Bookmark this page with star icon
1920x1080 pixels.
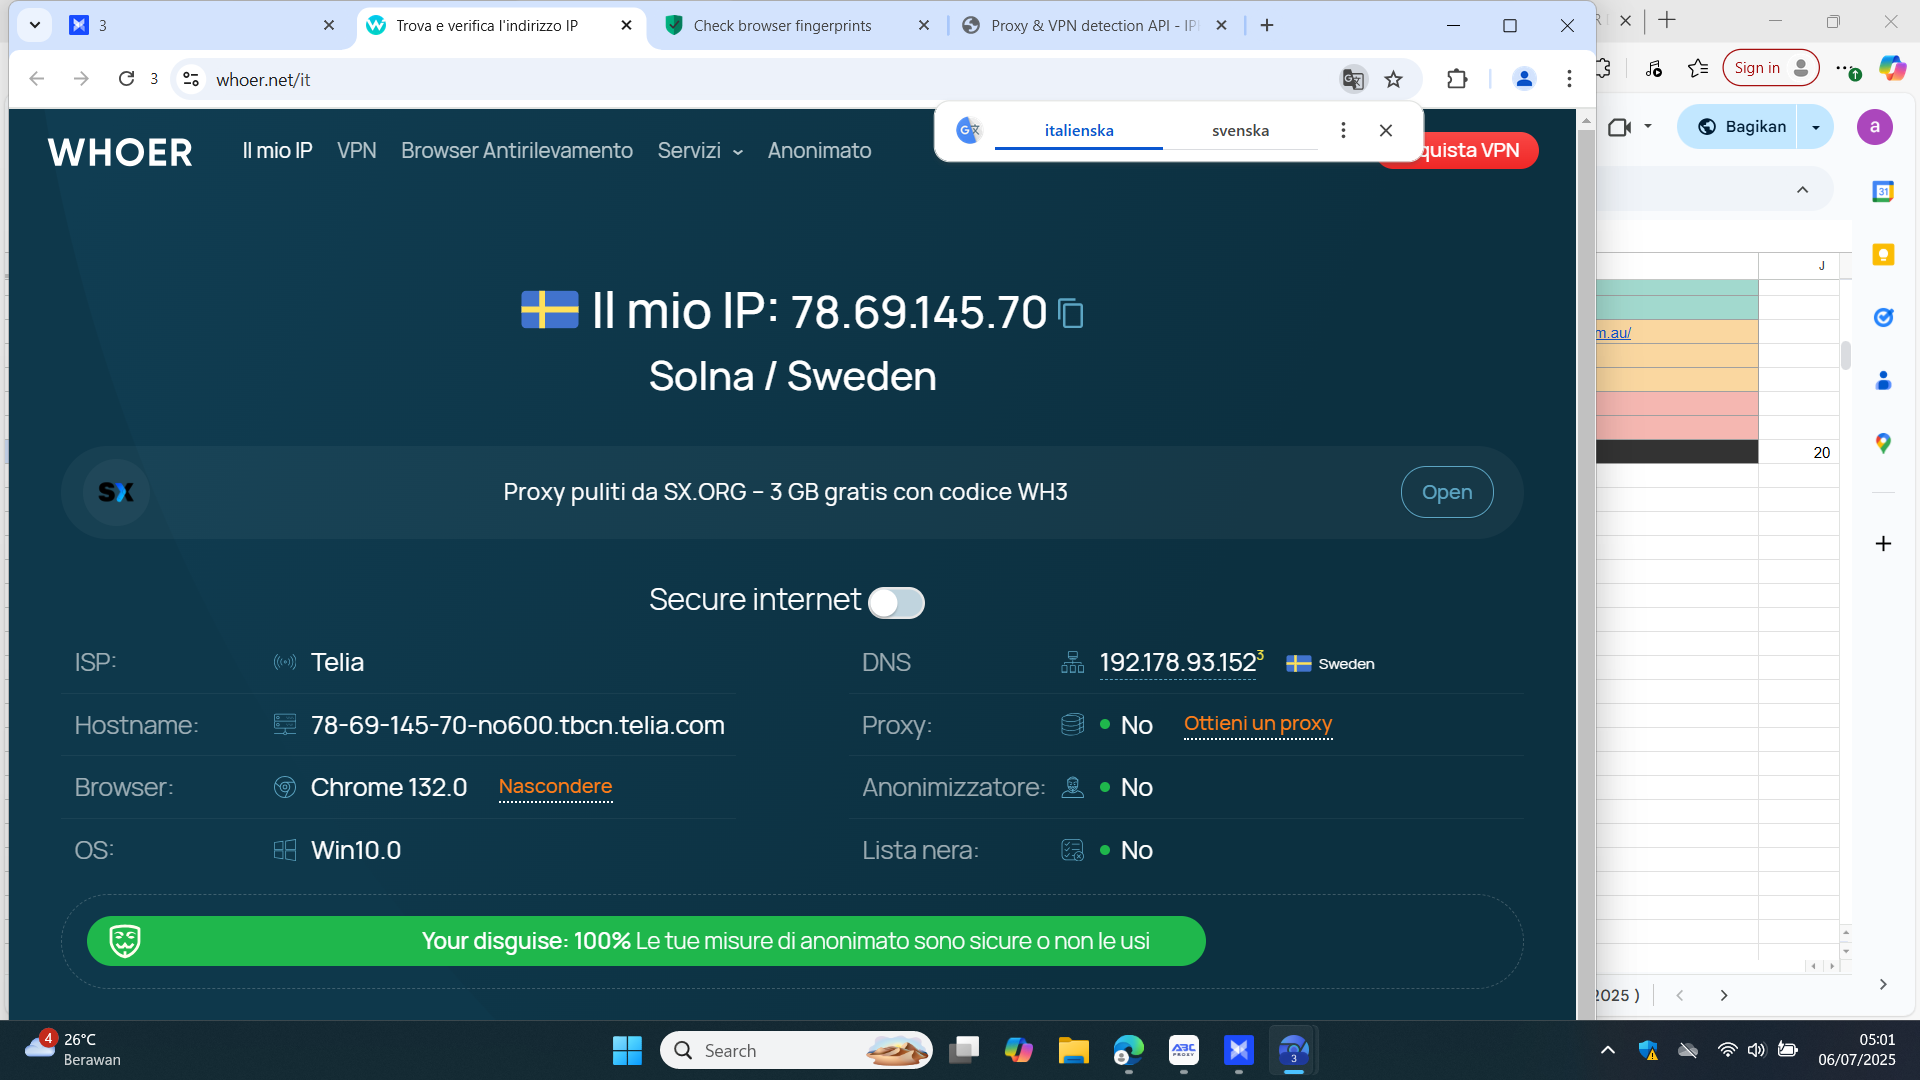point(1394,79)
